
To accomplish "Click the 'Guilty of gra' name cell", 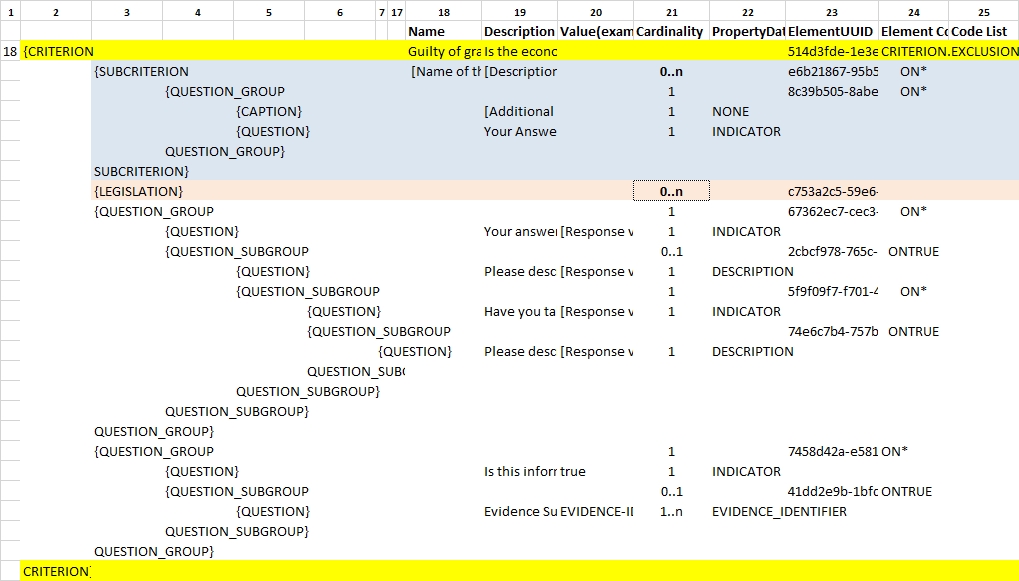I will [444, 51].
